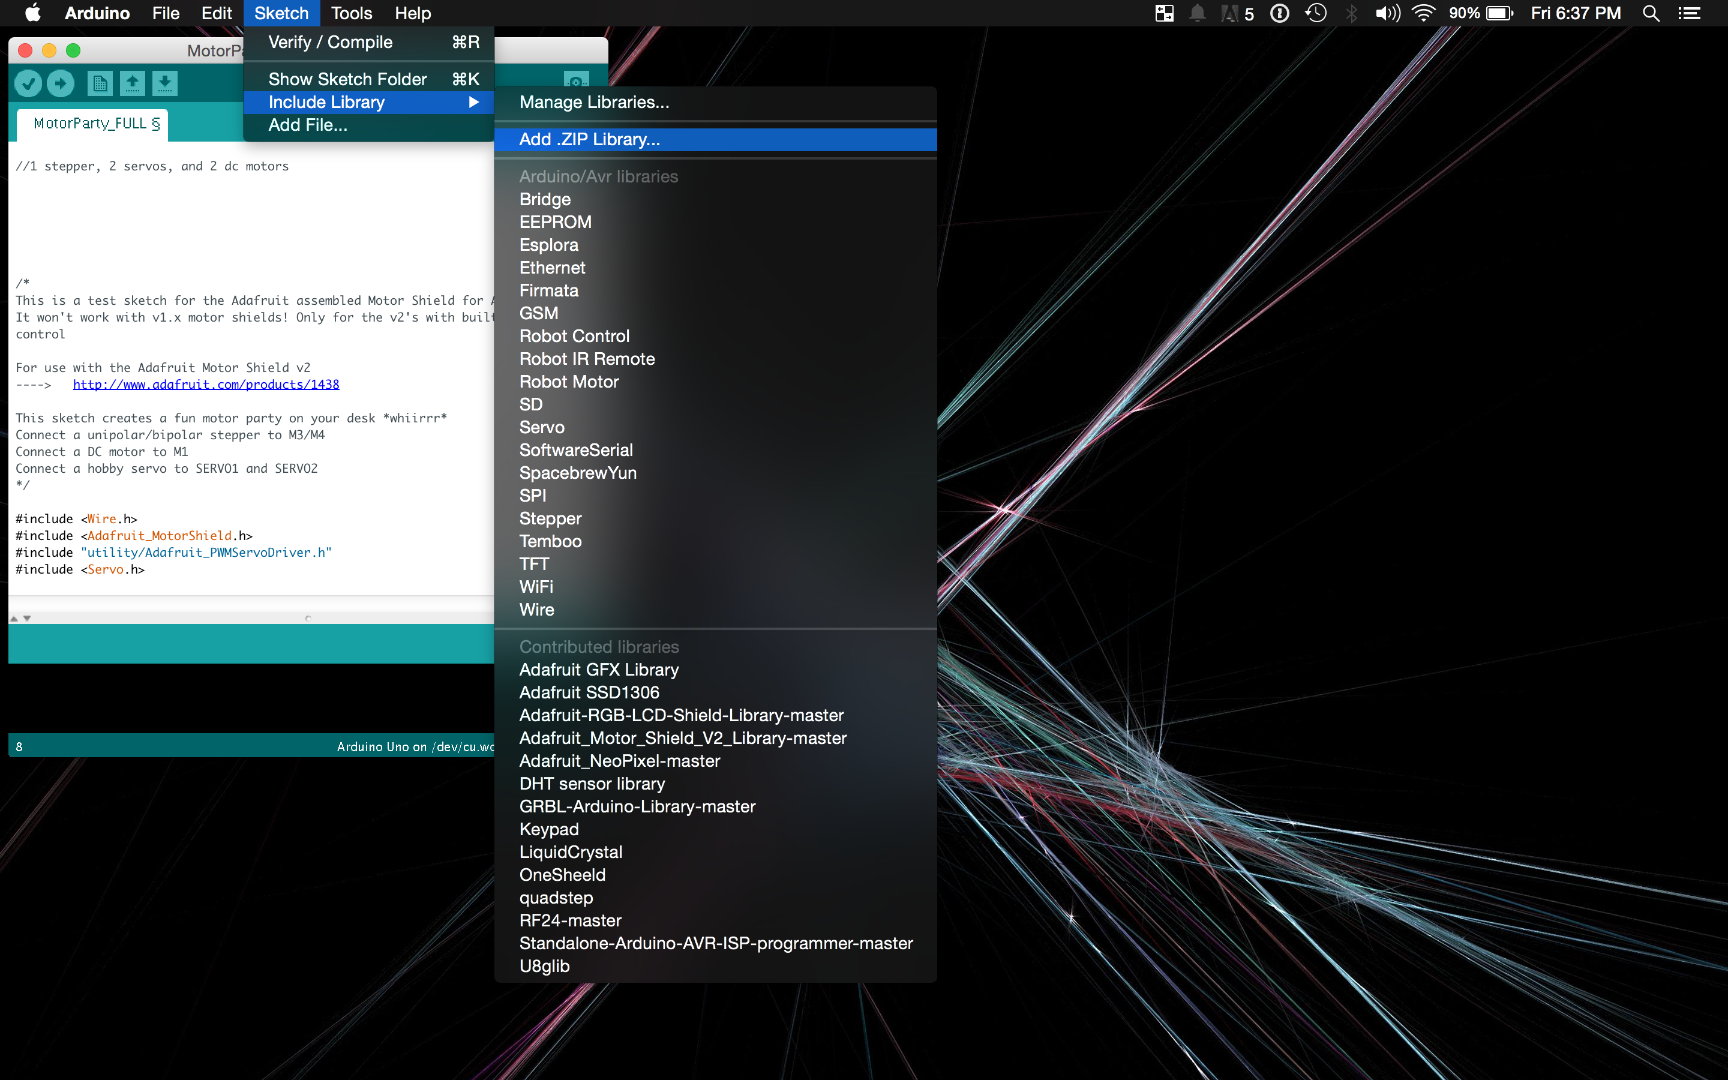Click the window-switcher menu bar icon
The height and width of the screenshot is (1080, 1728).
tap(1164, 13)
